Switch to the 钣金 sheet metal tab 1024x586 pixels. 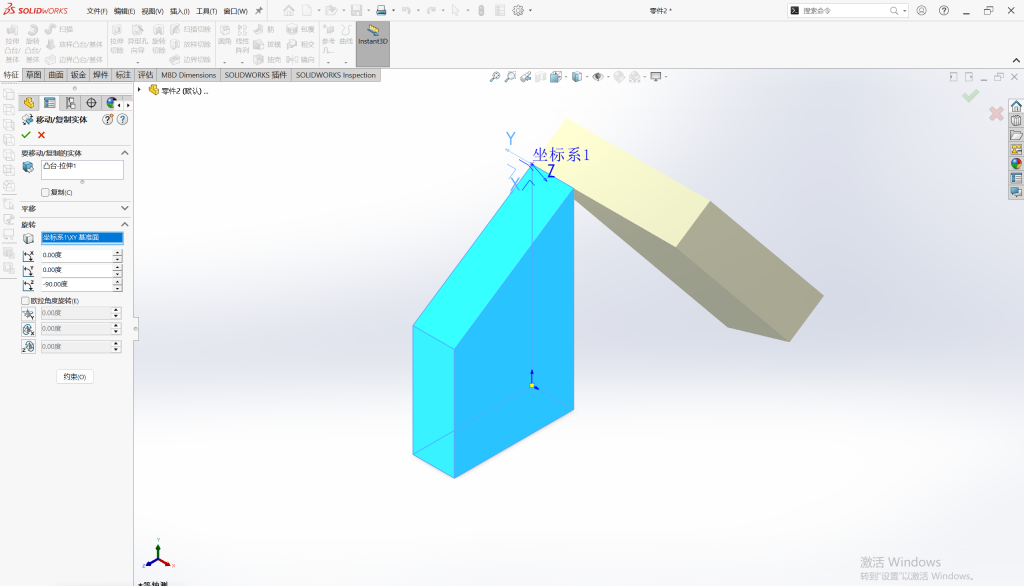(78, 75)
